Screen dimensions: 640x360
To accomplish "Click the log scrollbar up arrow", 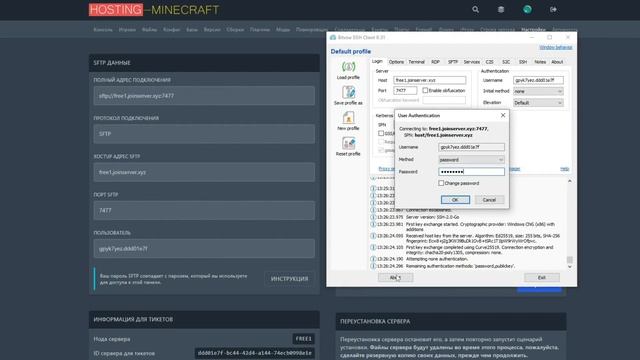I will [x=570, y=181].
